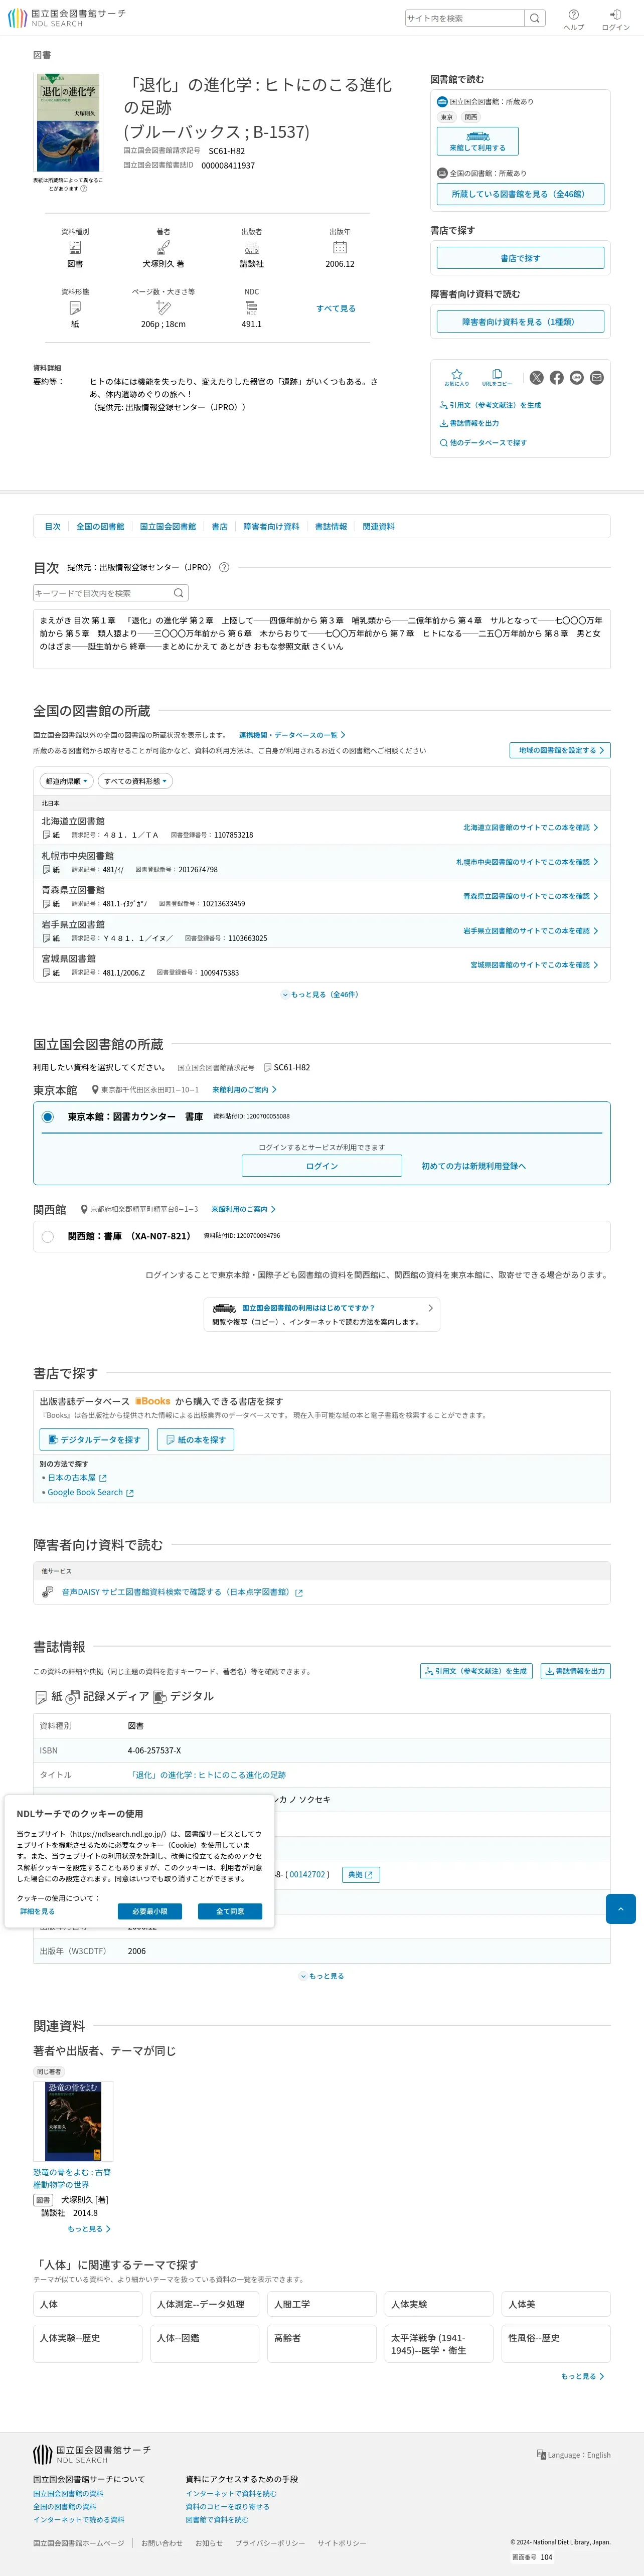Jump to 書店 section tab
The width and height of the screenshot is (644, 2576).
220,526
